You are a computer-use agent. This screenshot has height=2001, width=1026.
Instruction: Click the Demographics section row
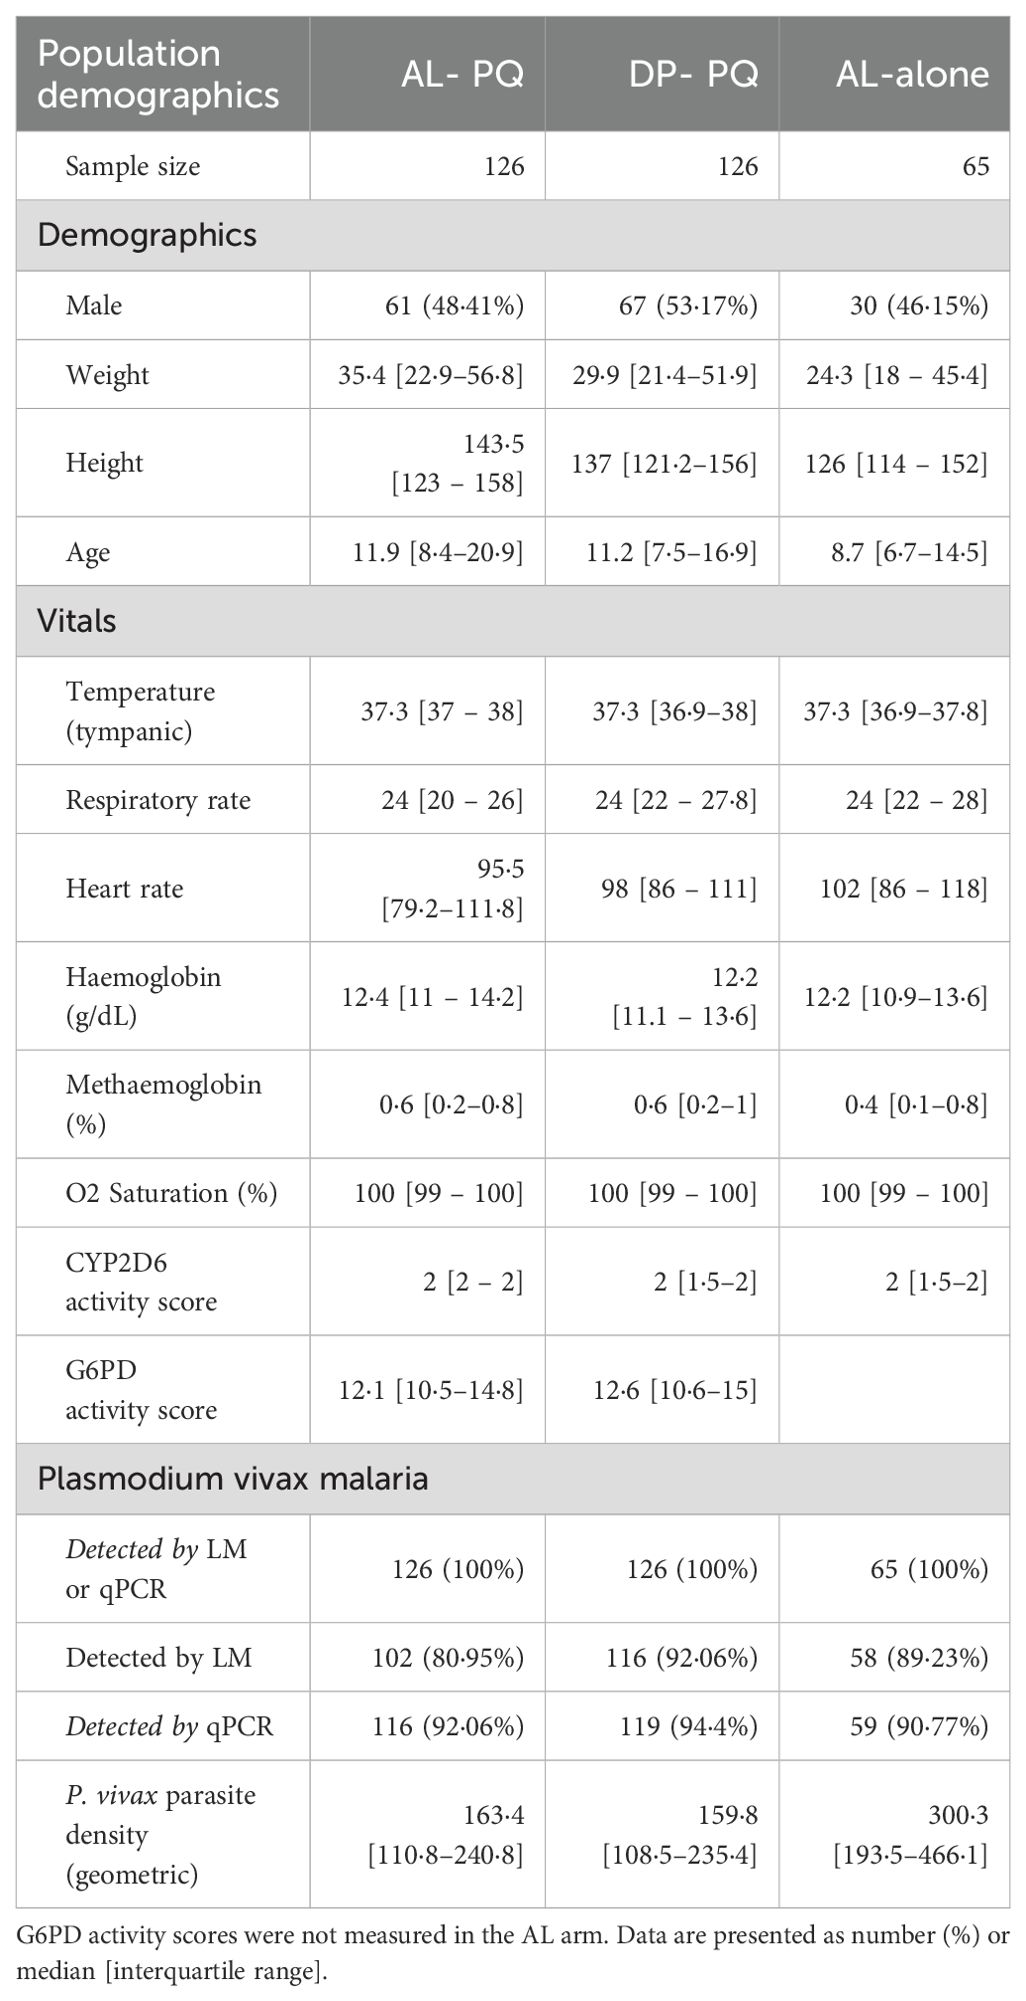(513, 235)
